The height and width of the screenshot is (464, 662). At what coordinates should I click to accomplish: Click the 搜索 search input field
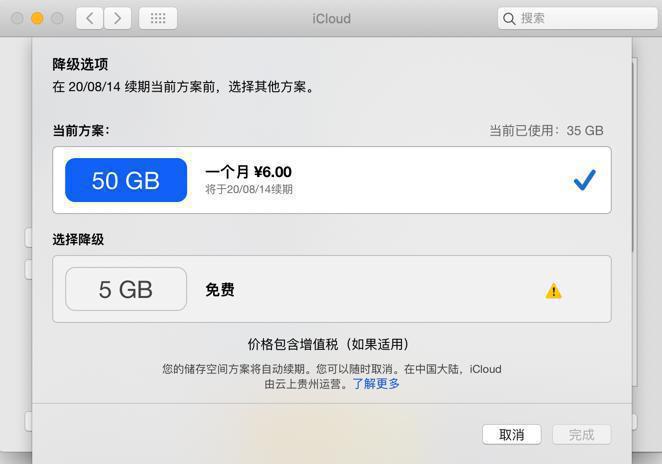pos(578,18)
